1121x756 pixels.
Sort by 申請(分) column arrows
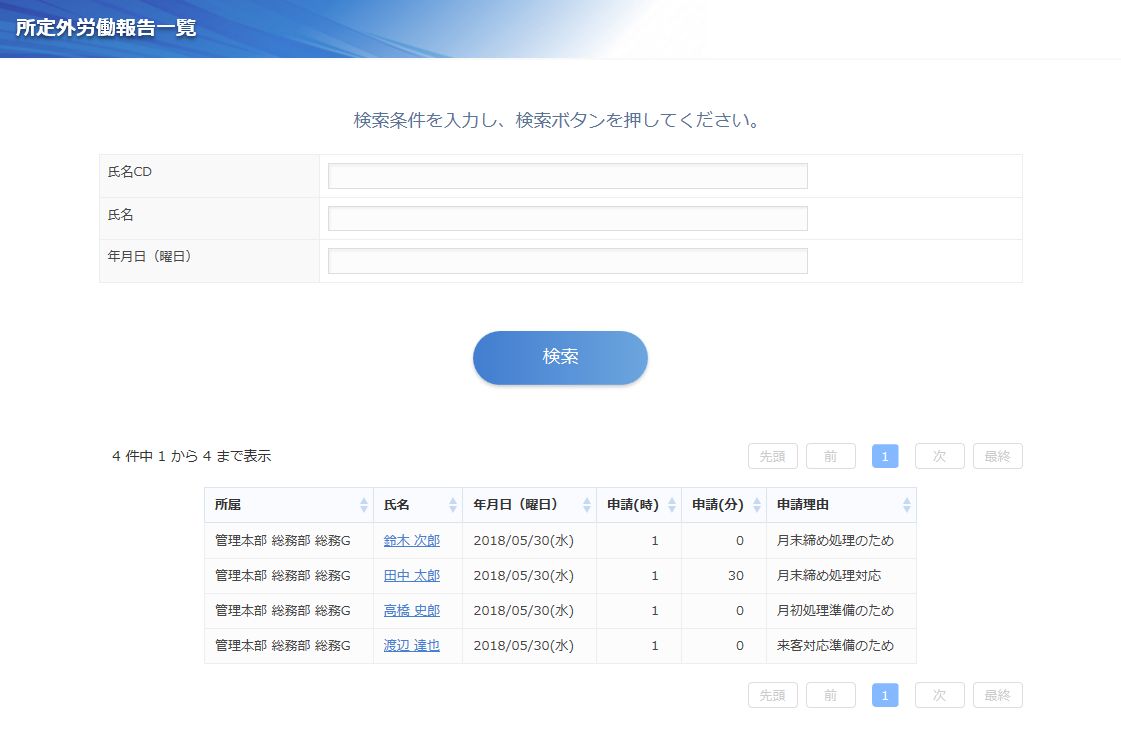(756, 506)
